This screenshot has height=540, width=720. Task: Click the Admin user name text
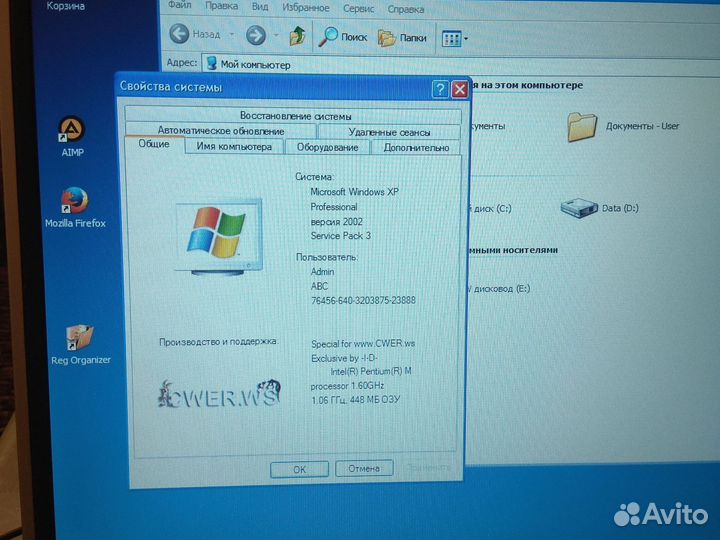(x=322, y=271)
